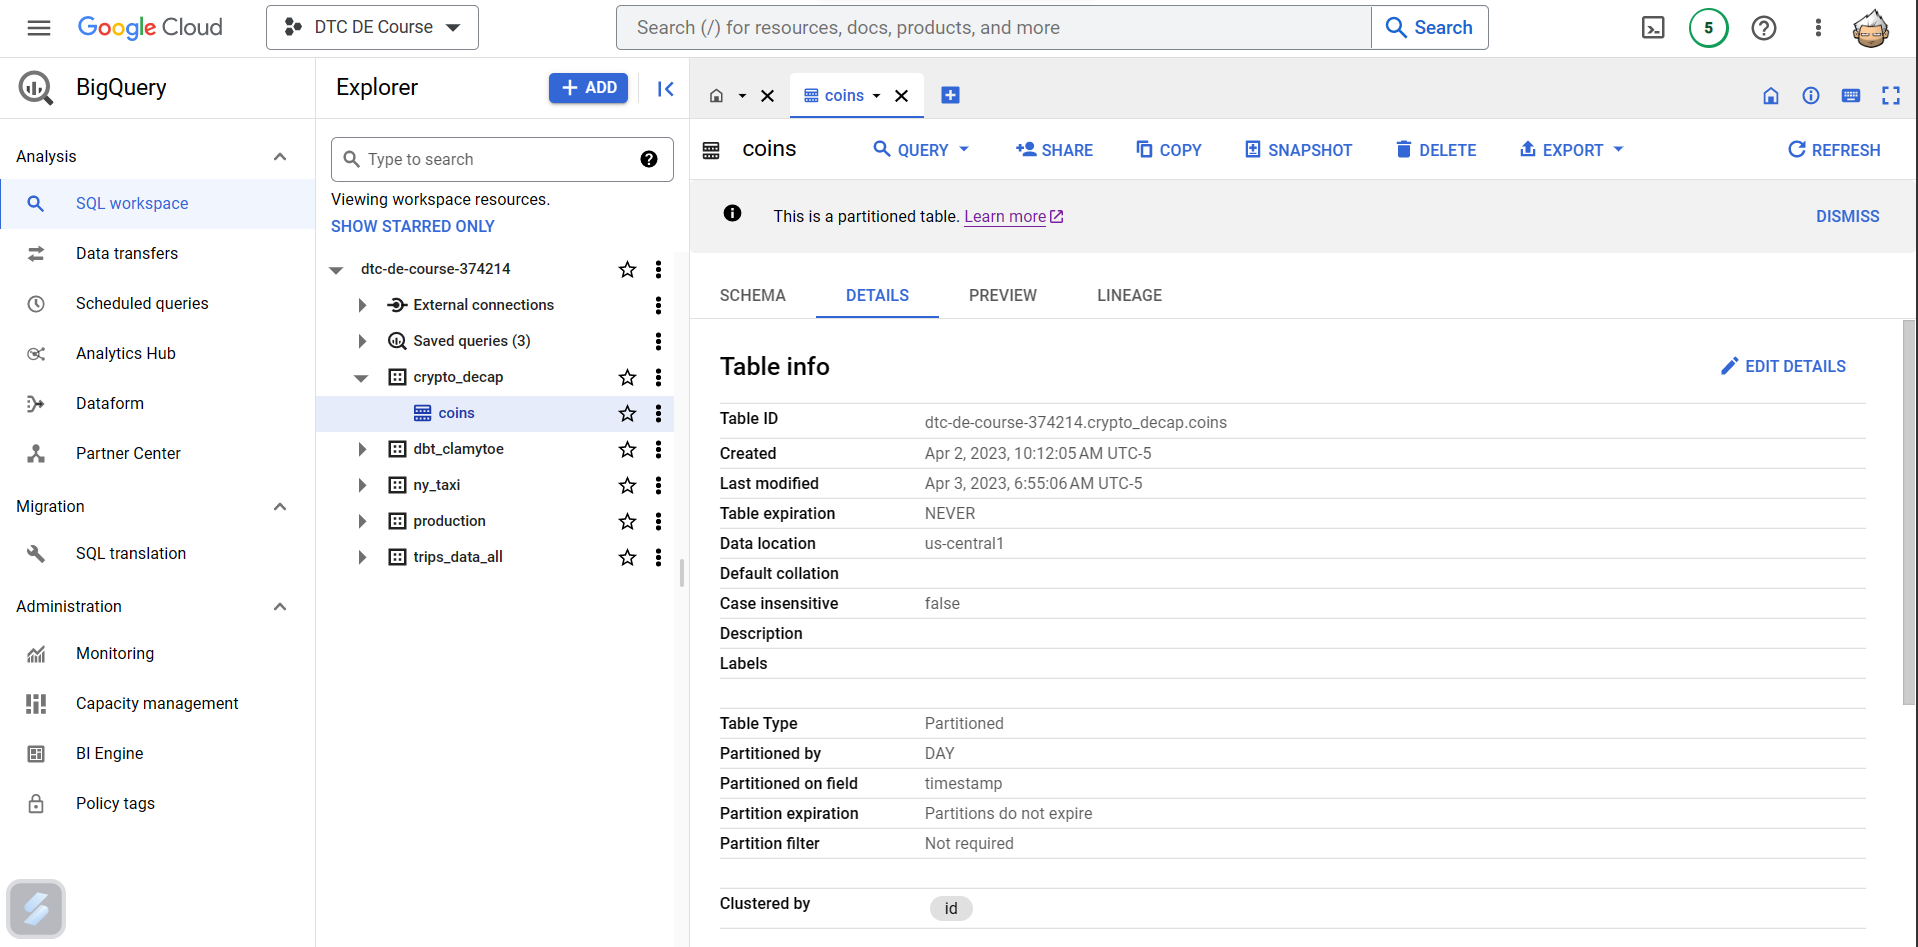1918x947 pixels.
Task: Select the clustered-by id chip
Action: click(951, 908)
